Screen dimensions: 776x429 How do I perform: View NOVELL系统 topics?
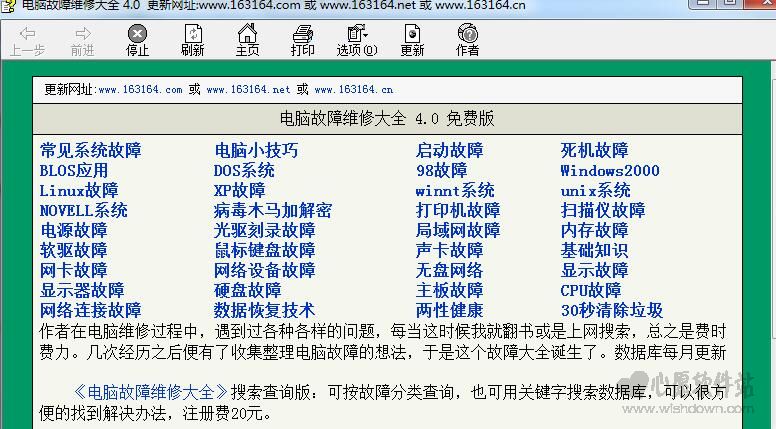point(84,210)
